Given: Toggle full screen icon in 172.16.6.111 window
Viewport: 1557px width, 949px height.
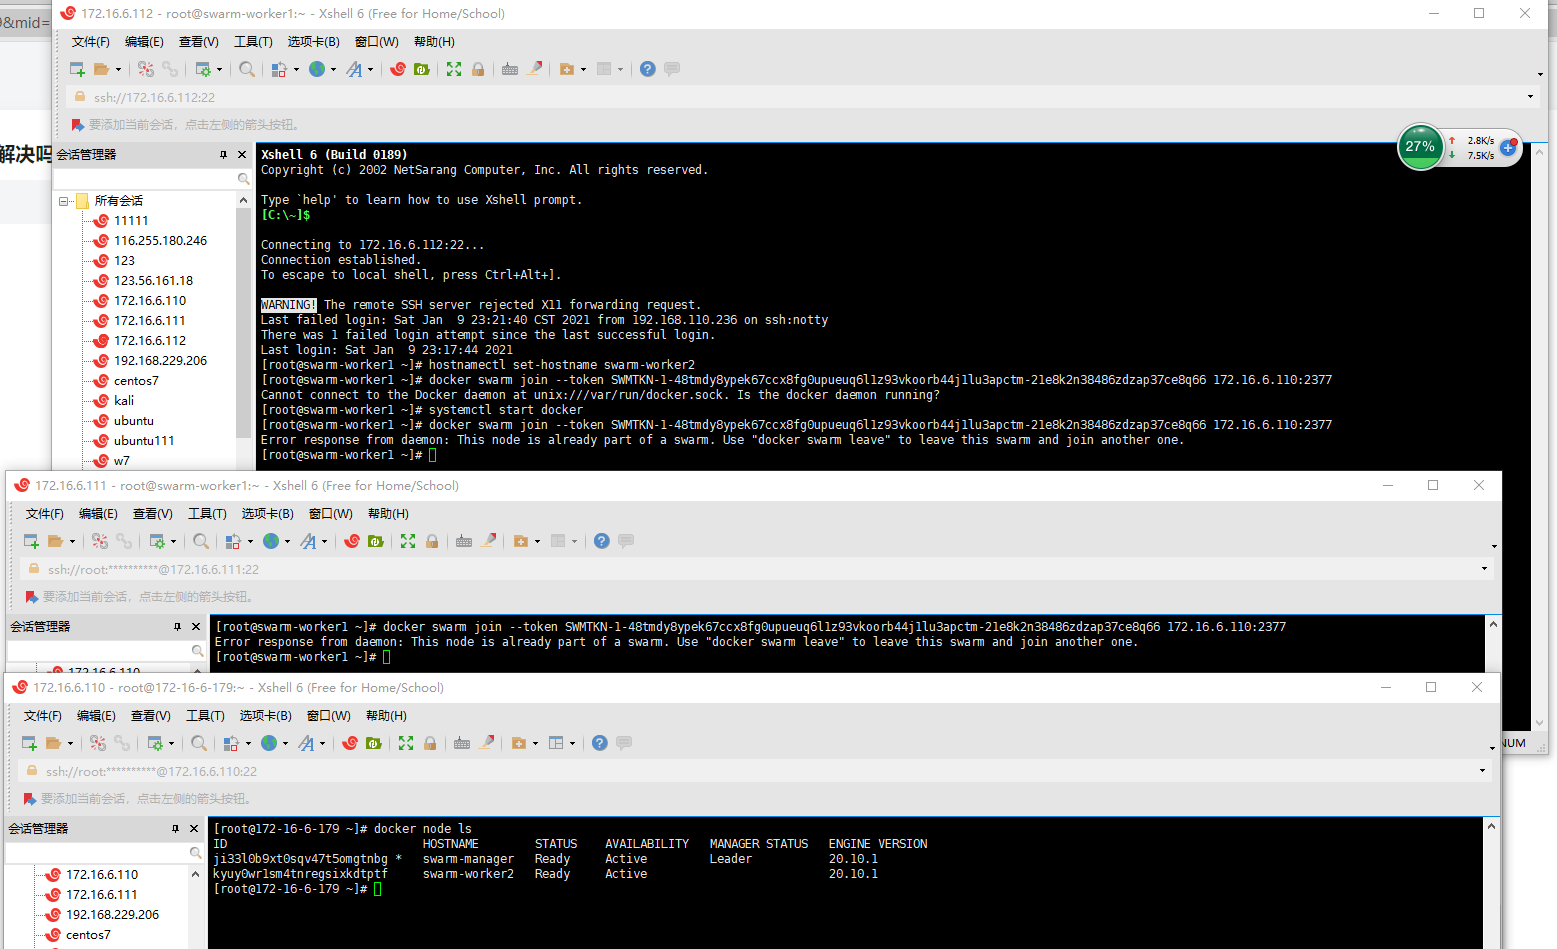Looking at the screenshot, I should click(x=408, y=541).
